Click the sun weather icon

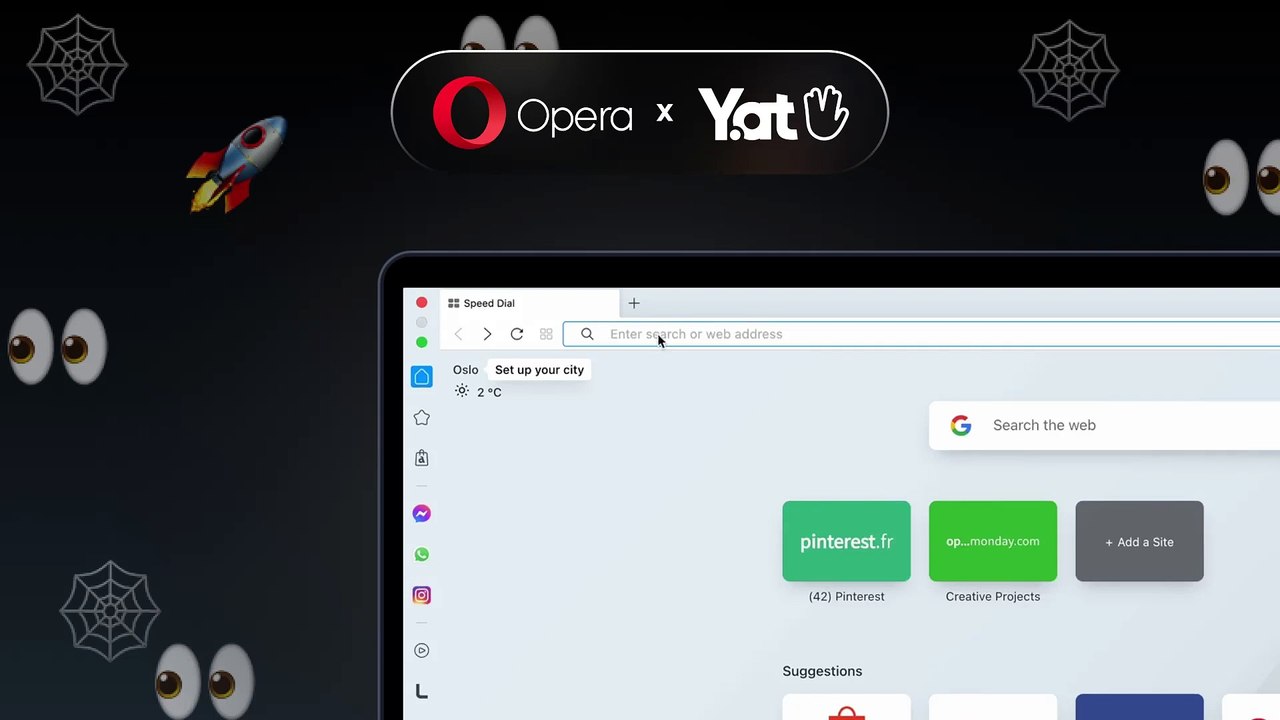[462, 391]
